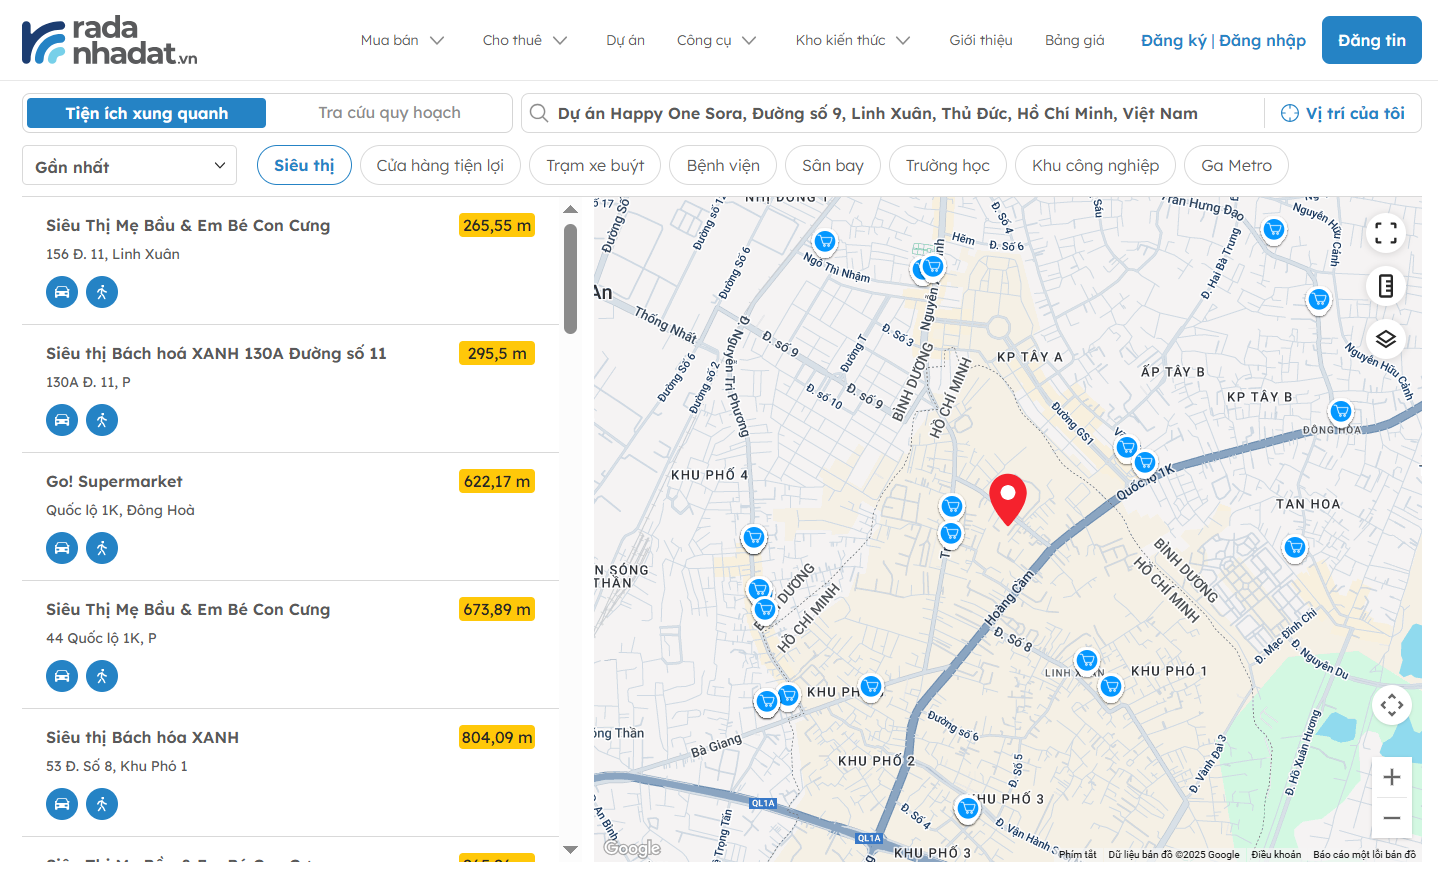Open the Dự án menu item

click(625, 40)
